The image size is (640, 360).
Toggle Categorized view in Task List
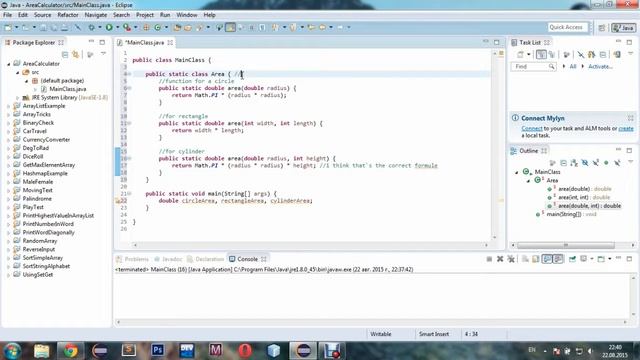(x=541, y=54)
